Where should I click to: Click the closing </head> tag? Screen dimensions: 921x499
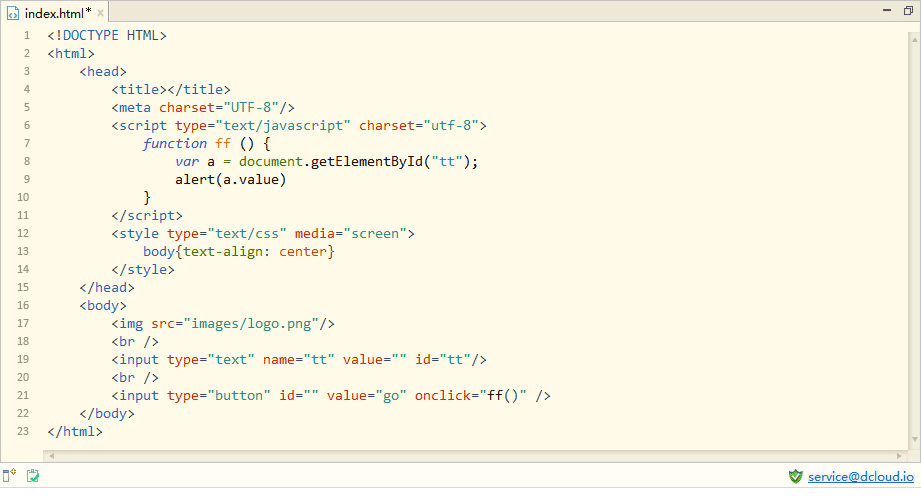(x=107, y=288)
